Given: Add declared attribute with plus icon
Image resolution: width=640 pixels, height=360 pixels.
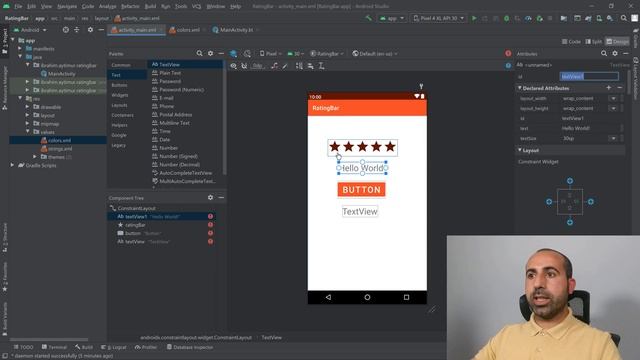Looking at the screenshot, I should pos(609,88).
